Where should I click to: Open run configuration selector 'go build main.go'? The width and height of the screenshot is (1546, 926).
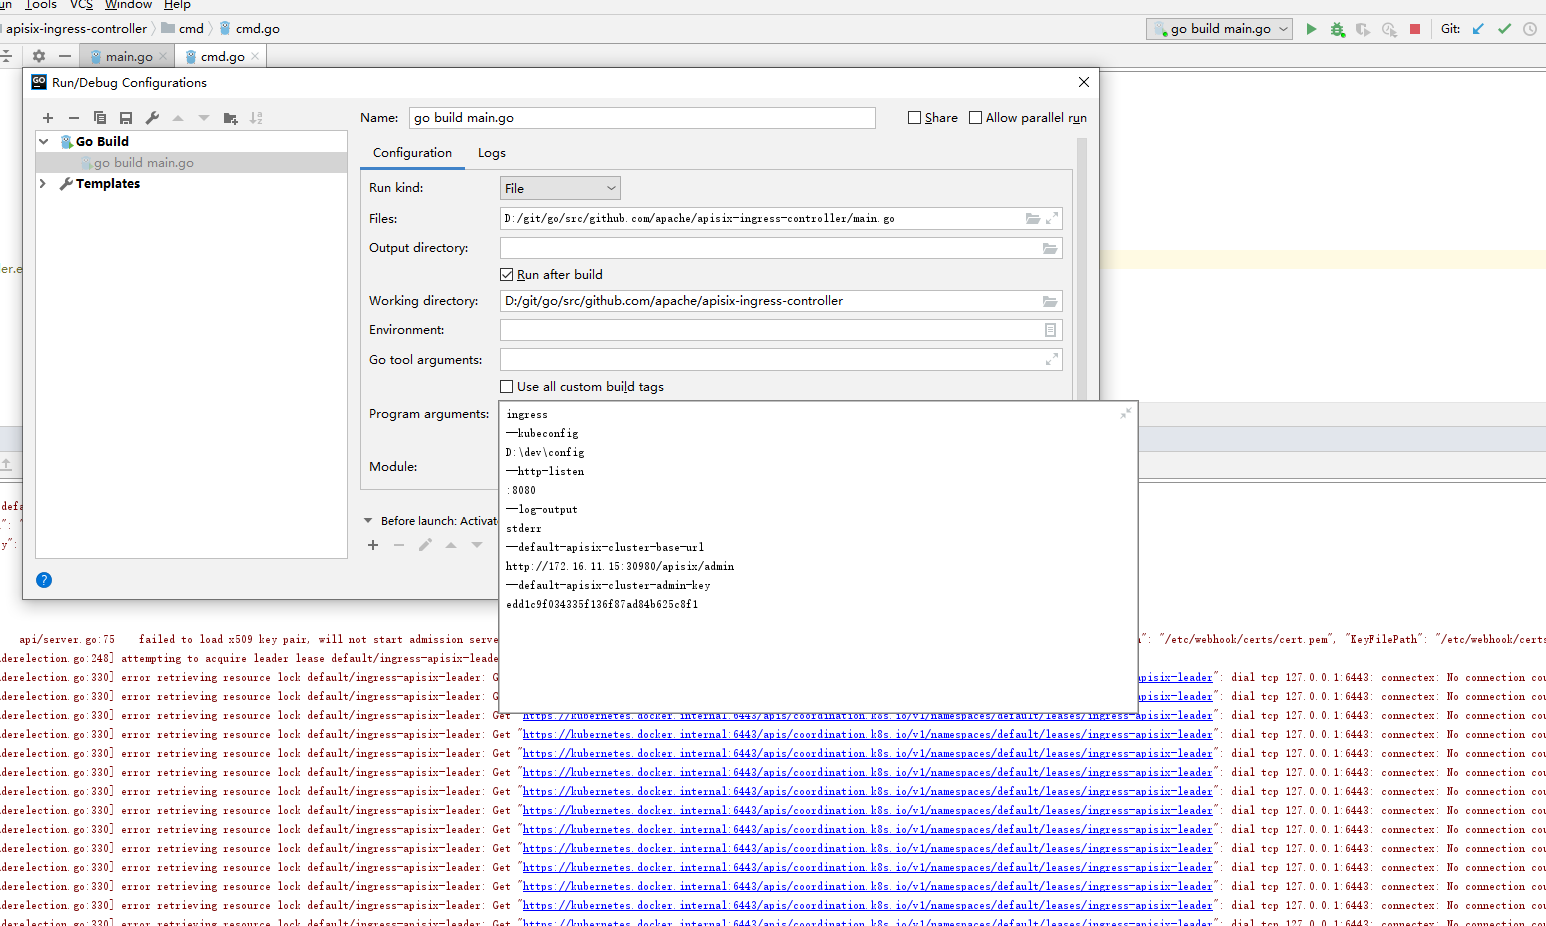(x=1220, y=29)
